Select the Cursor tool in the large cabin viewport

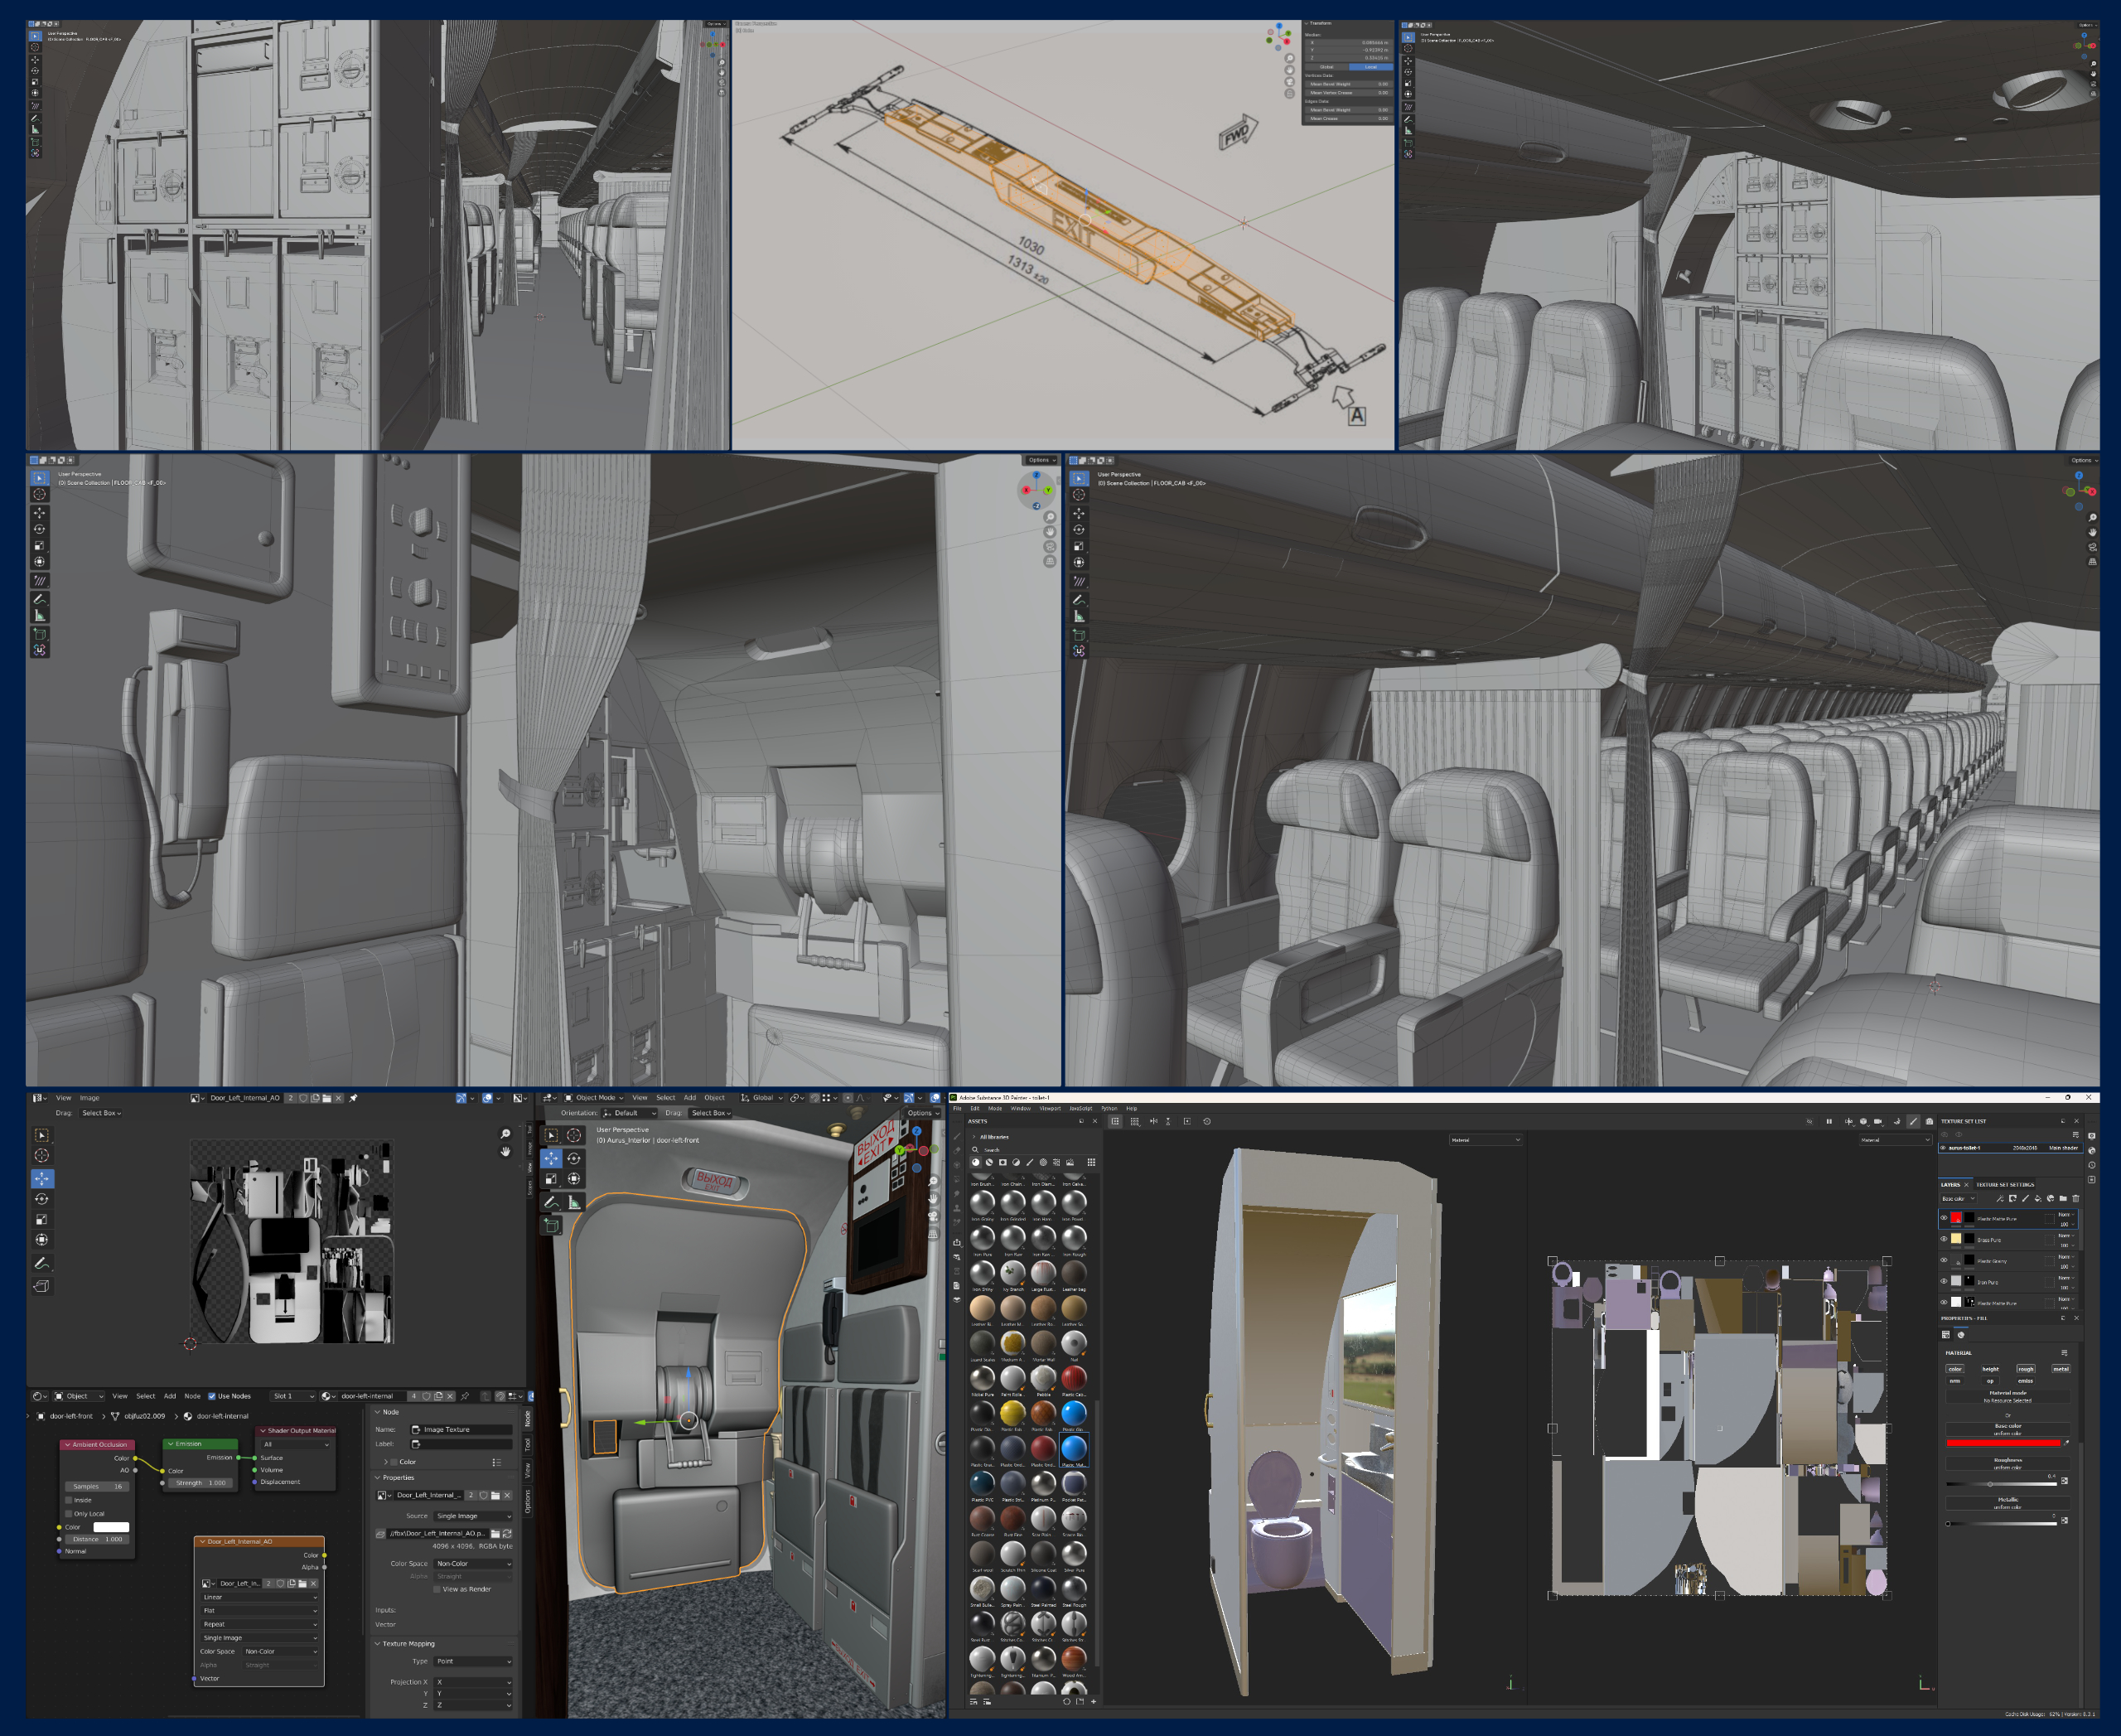(1078, 495)
